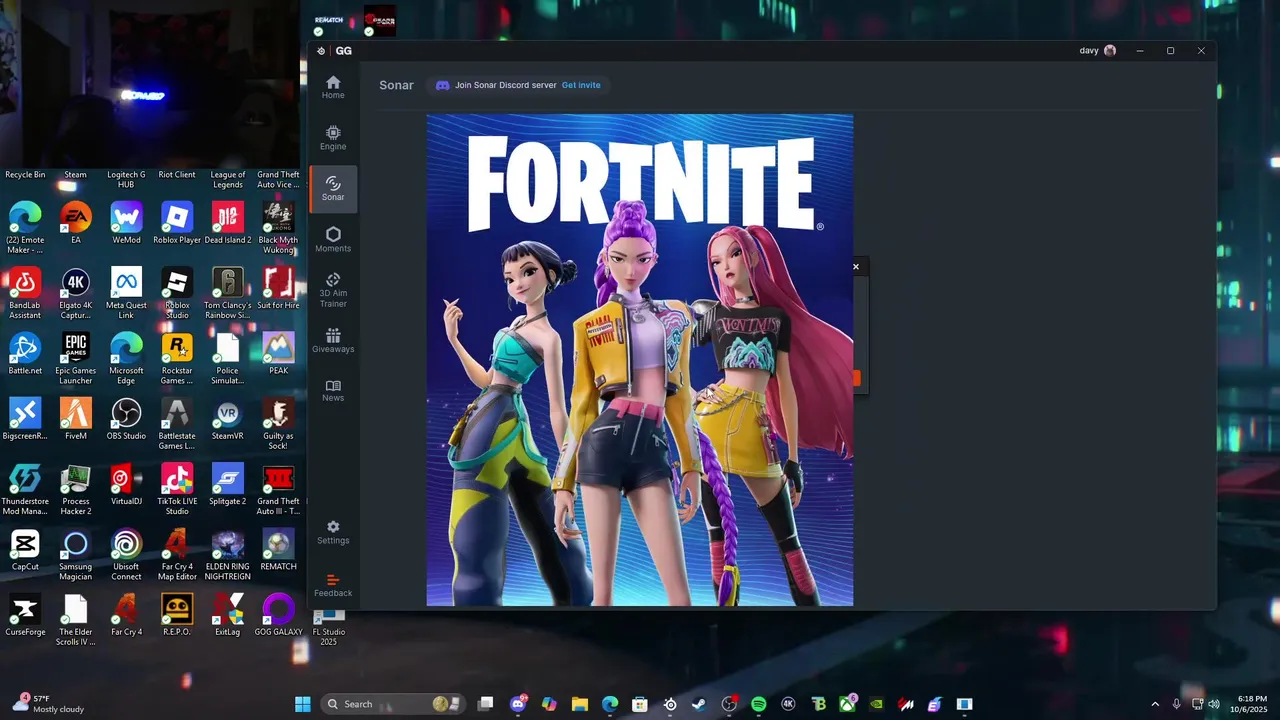Select the Epic Games Launcher shortcut

click(x=75, y=358)
